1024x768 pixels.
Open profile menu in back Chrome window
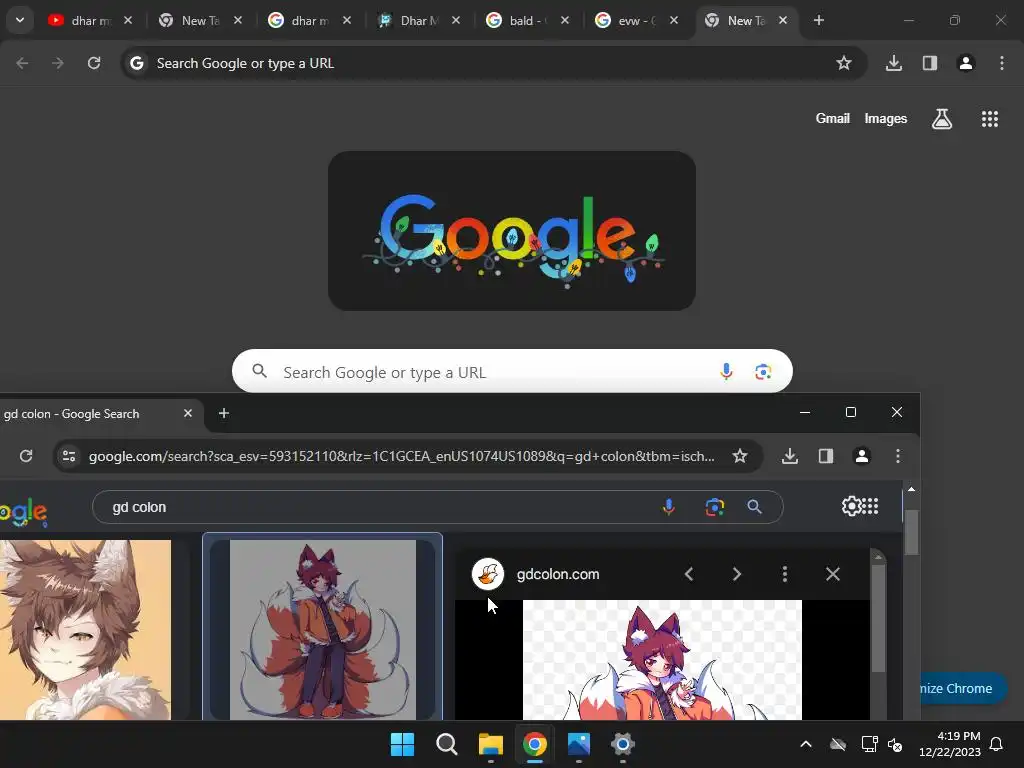point(966,63)
